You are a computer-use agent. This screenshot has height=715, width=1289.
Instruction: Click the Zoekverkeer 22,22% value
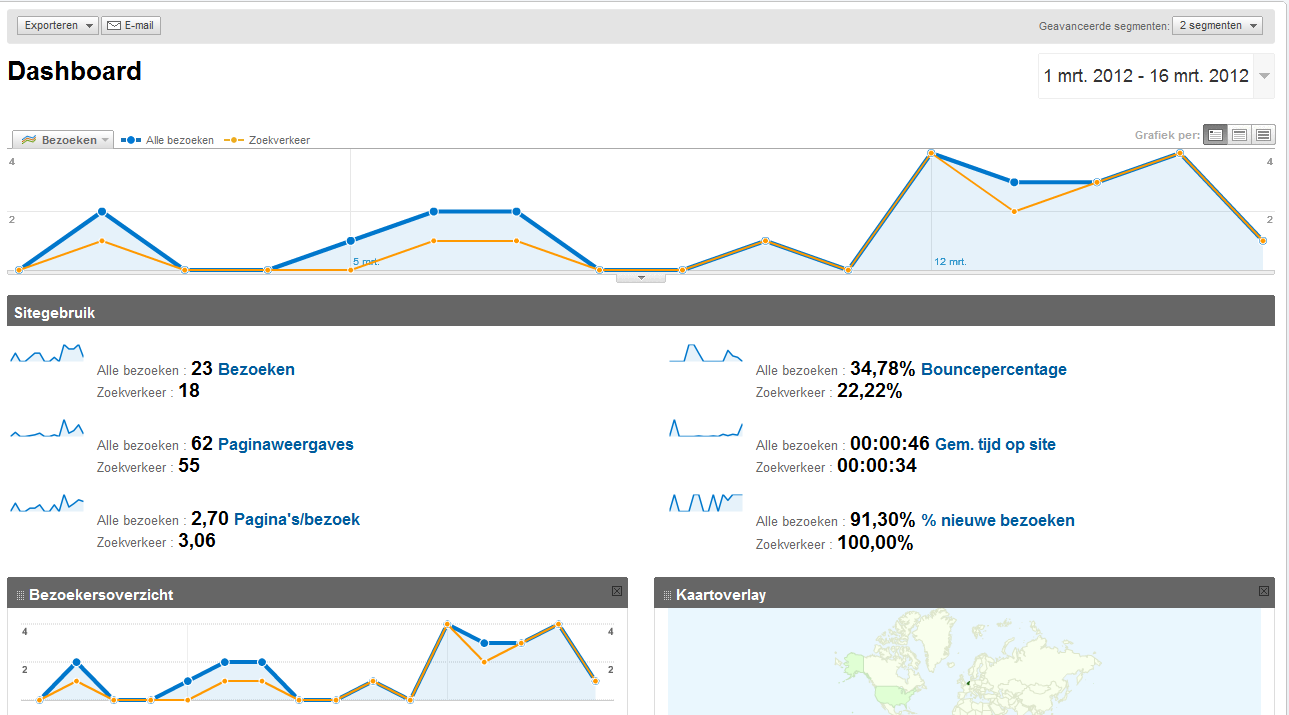[870, 391]
